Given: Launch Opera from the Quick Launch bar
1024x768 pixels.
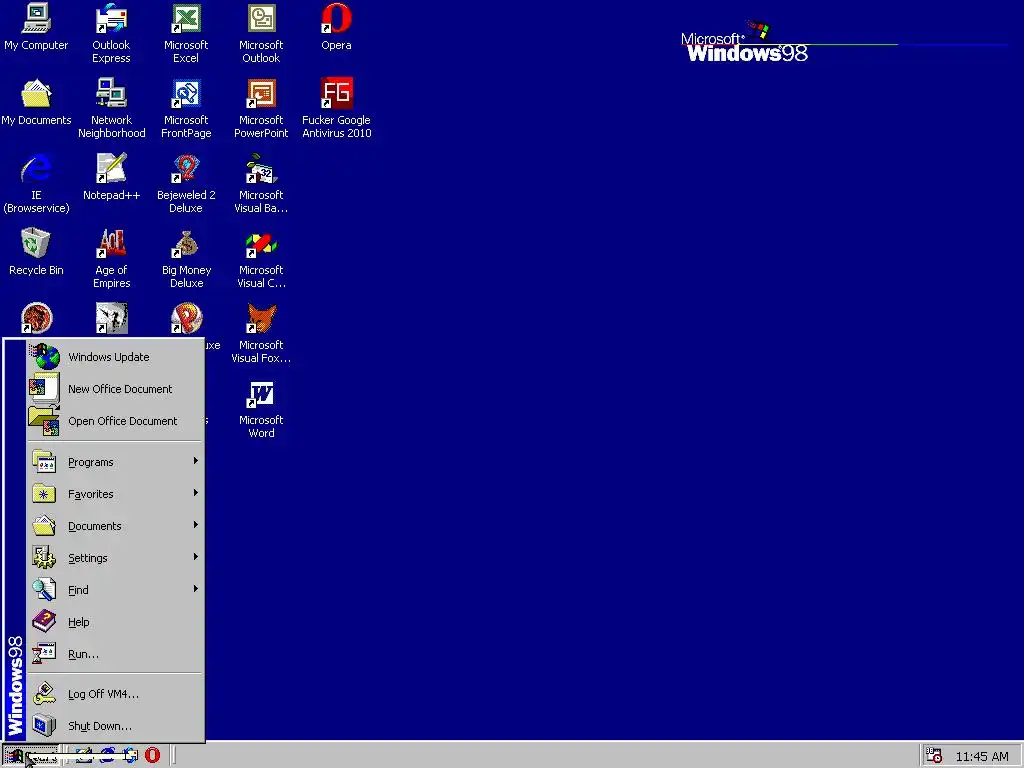Looking at the screenshot, I should (152, 755).
